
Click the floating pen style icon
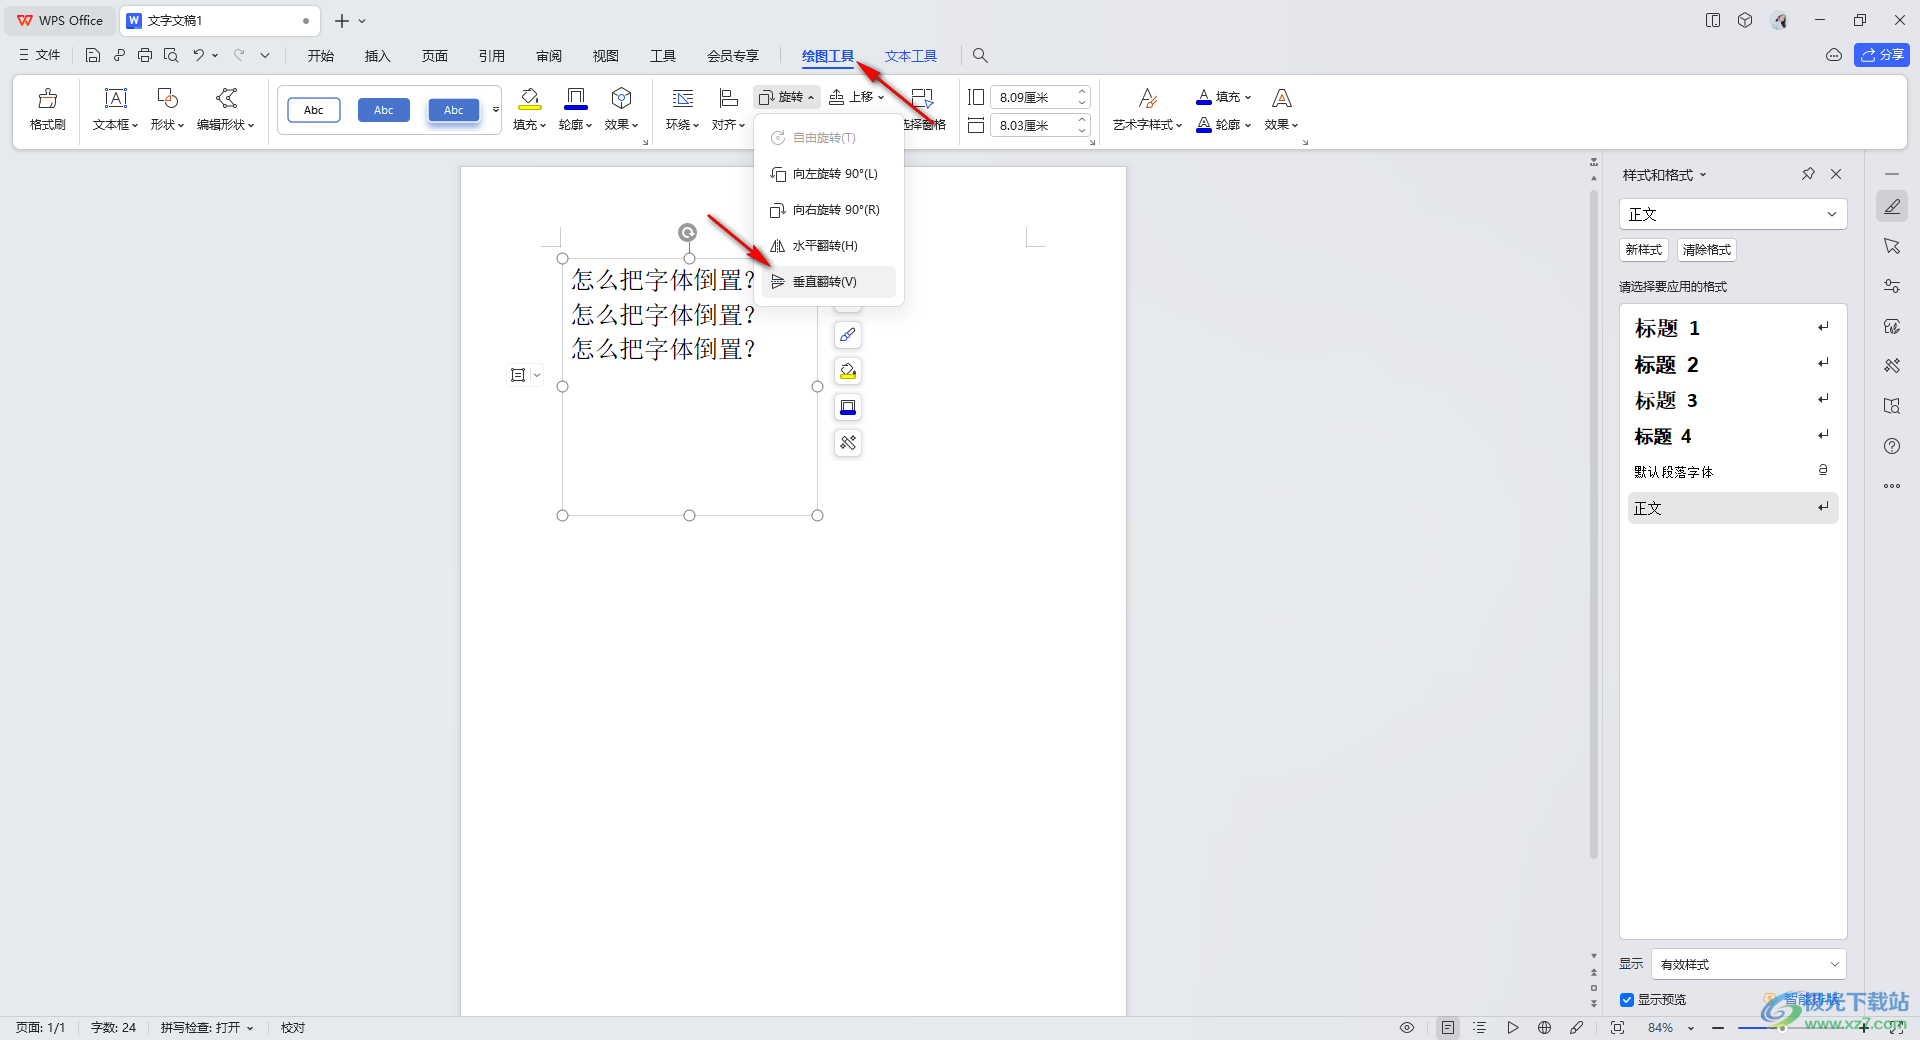848,335
